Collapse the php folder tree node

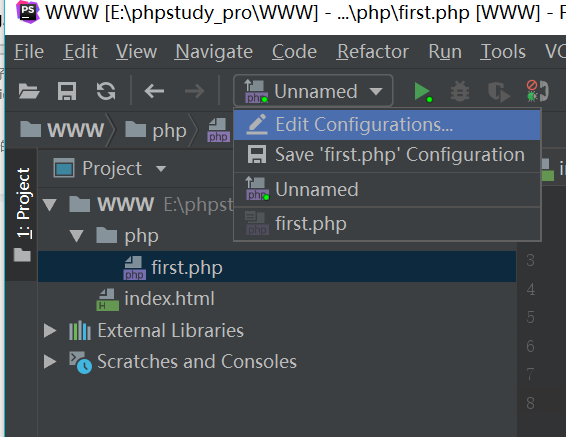pyautogui.click(x=77, y=236)
